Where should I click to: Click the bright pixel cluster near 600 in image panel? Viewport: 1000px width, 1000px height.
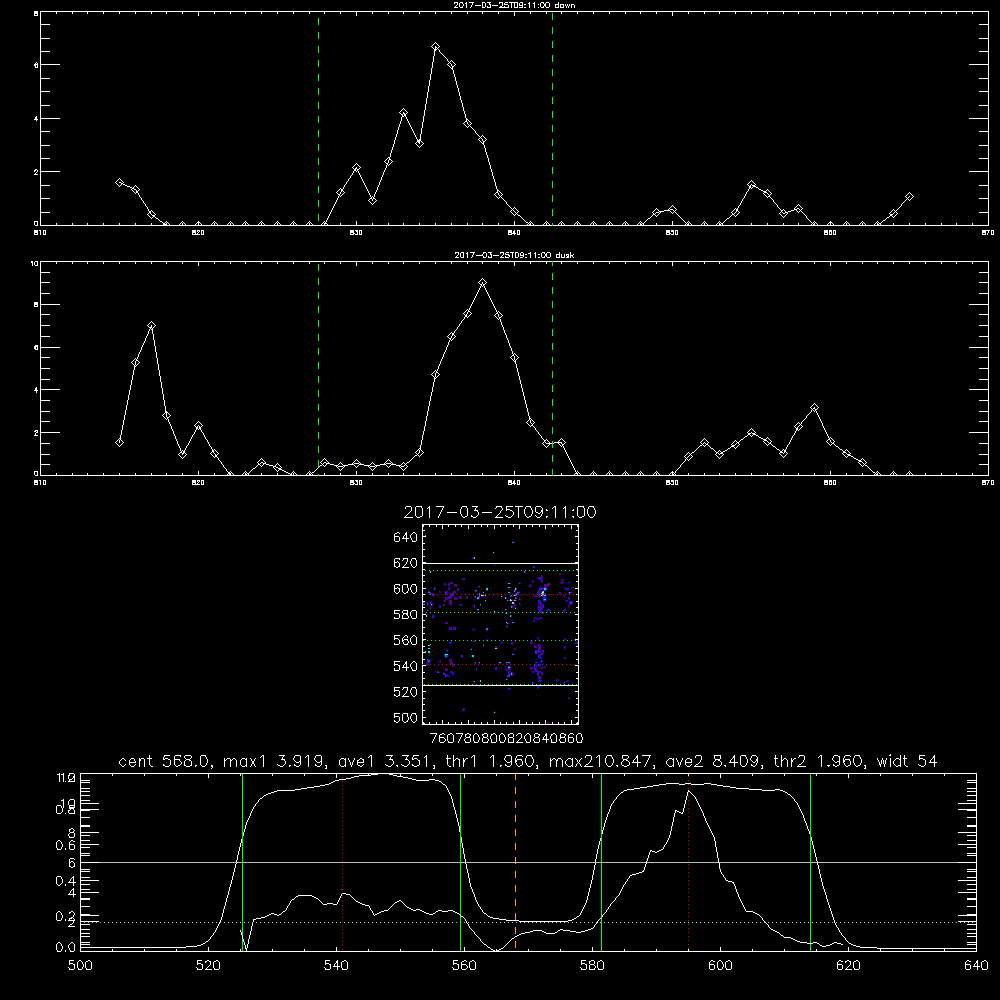click(542, 592)
